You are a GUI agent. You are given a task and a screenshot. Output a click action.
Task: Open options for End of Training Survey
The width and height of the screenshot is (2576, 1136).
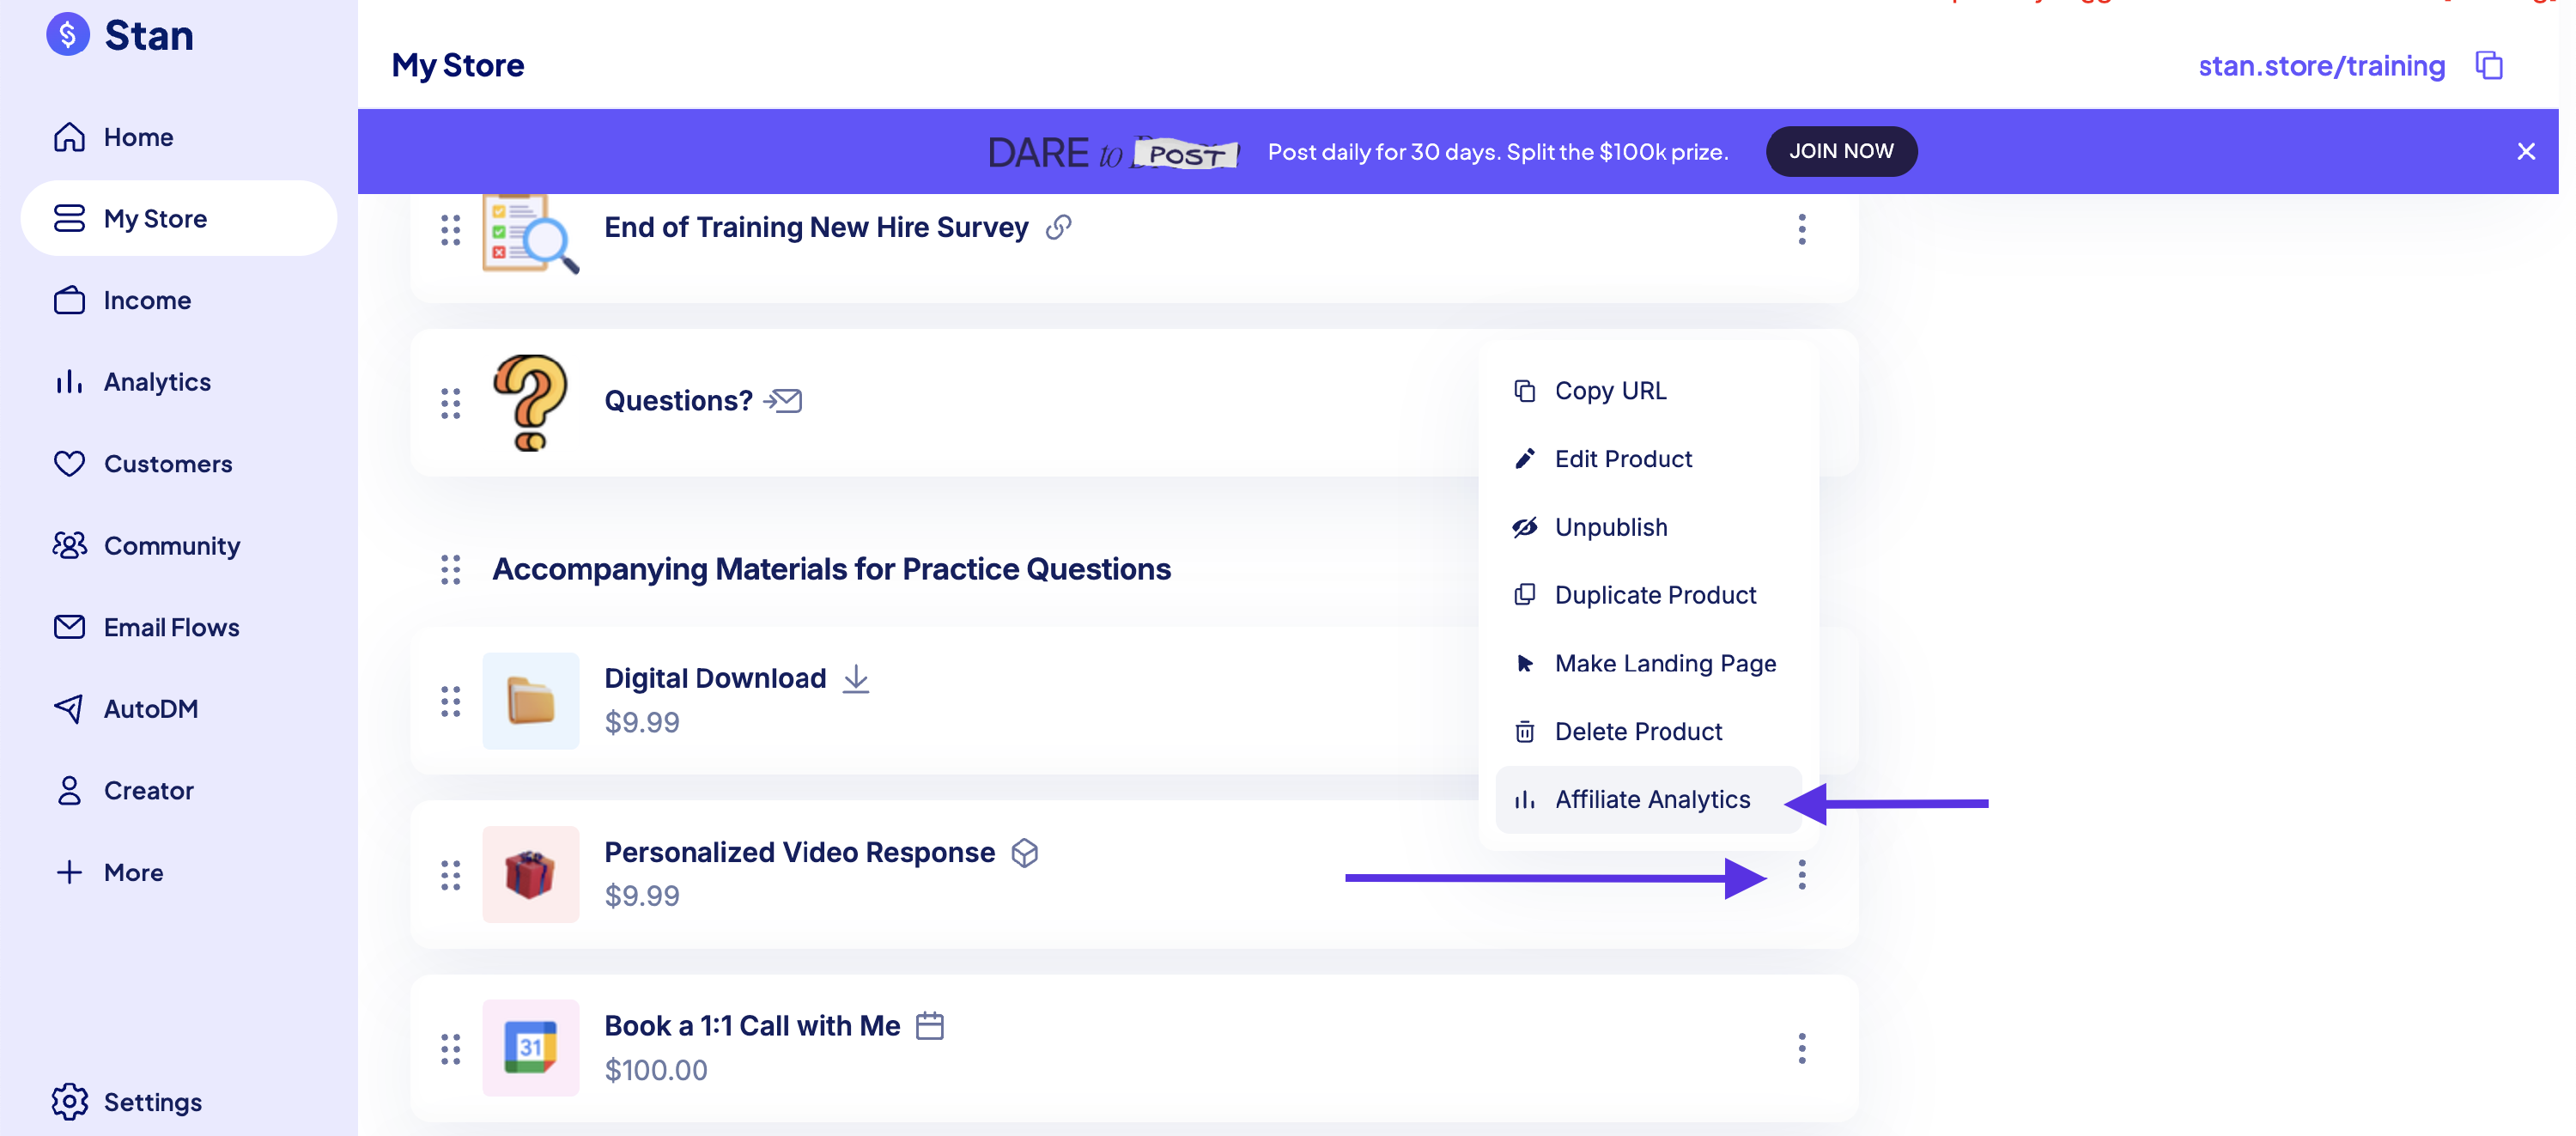(1801, 229)
